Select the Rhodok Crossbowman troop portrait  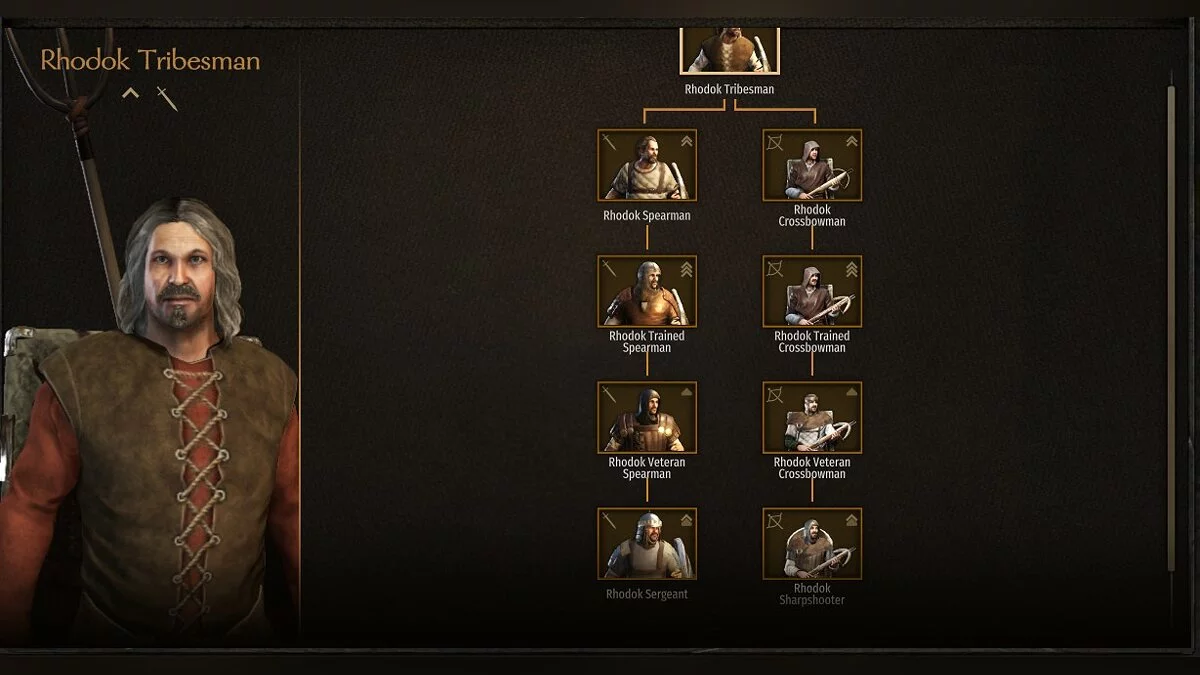pyautogui.click(x=812, y=165)
